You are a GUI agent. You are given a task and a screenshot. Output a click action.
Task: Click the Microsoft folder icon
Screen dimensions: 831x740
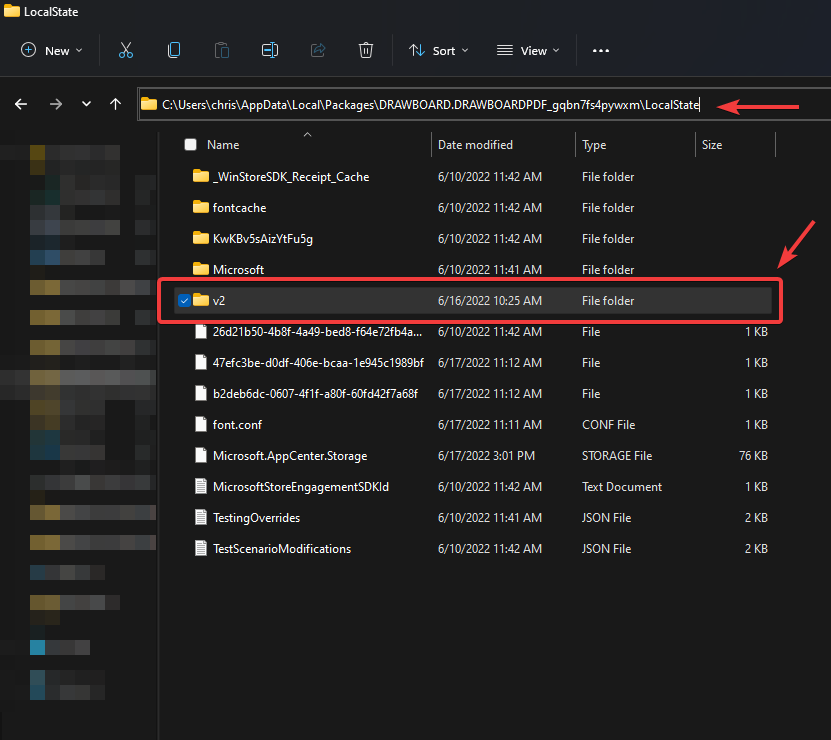[x=200, y=269]
